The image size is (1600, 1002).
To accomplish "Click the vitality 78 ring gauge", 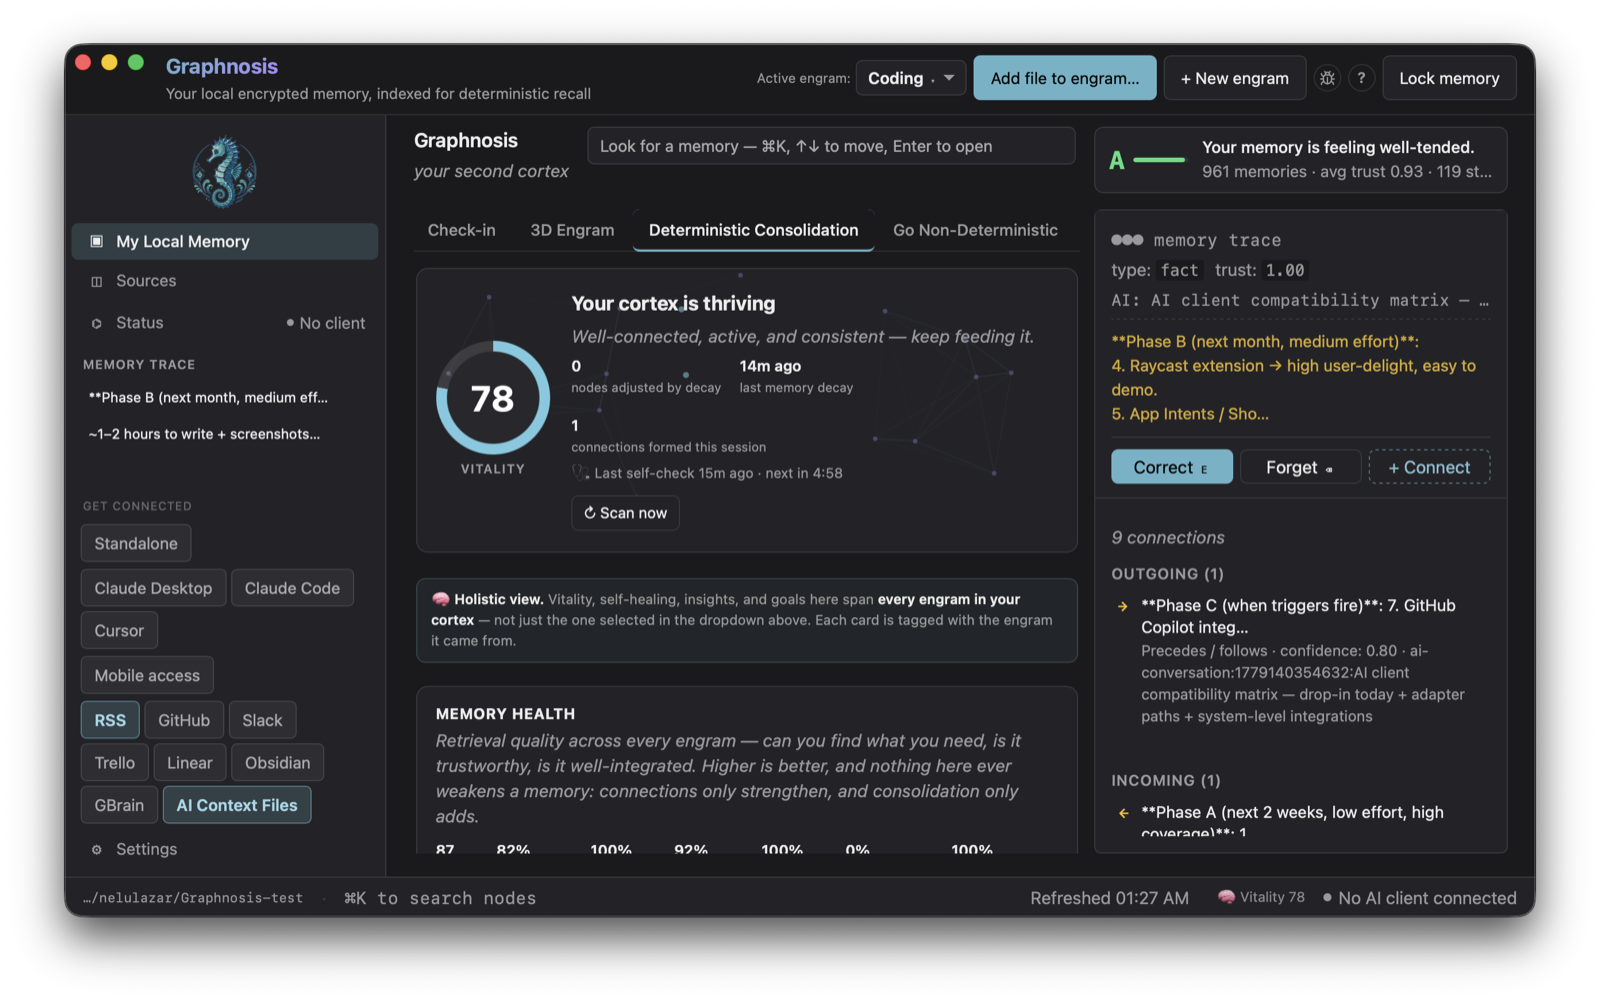I will [x=493, y=398].
